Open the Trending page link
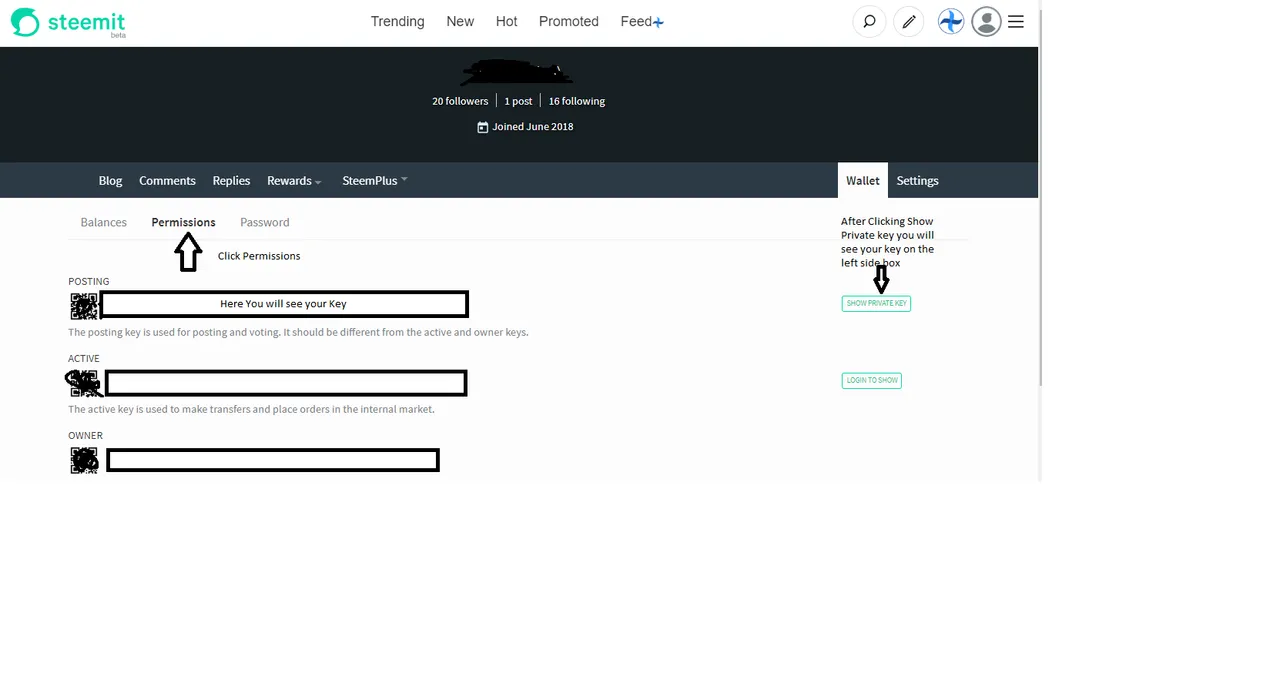The image size is (1280, 673). (397, 21)
